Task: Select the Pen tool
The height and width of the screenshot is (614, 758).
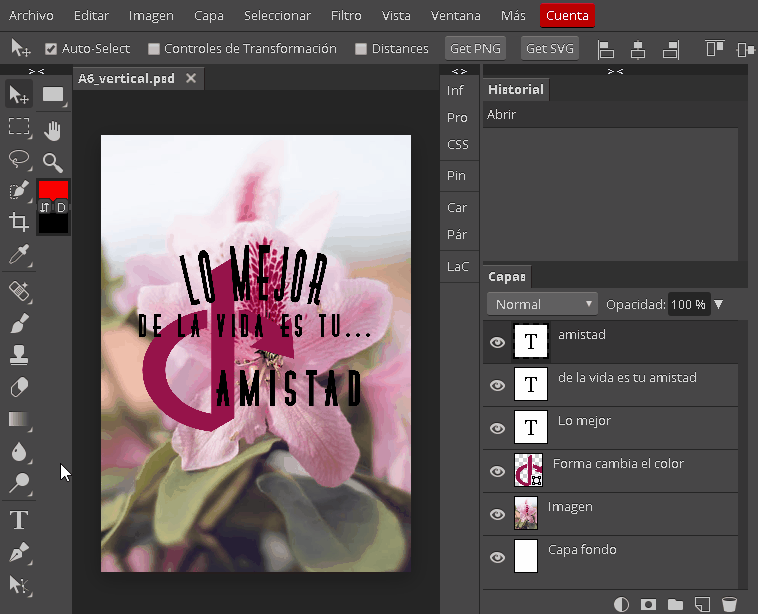Action: [18, 552]
